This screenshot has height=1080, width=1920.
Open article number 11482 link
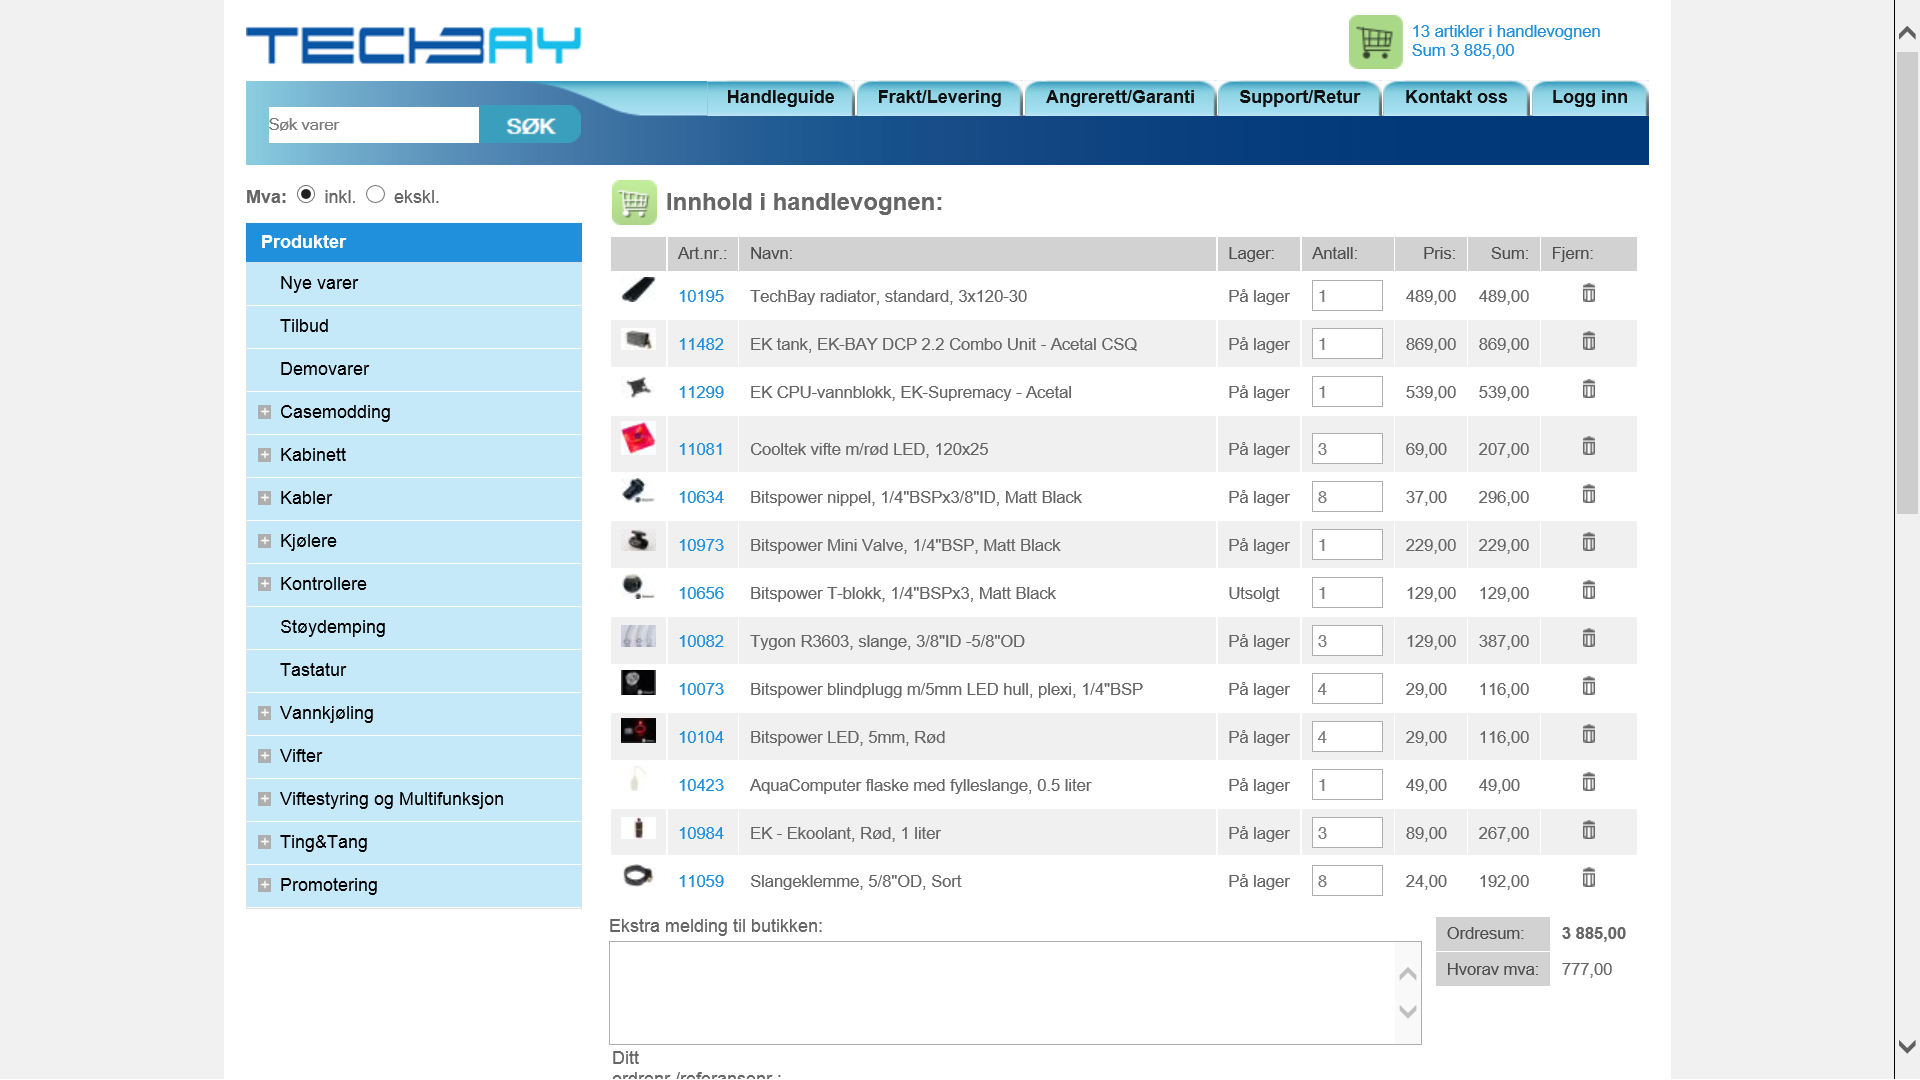(x=701, y=344)
